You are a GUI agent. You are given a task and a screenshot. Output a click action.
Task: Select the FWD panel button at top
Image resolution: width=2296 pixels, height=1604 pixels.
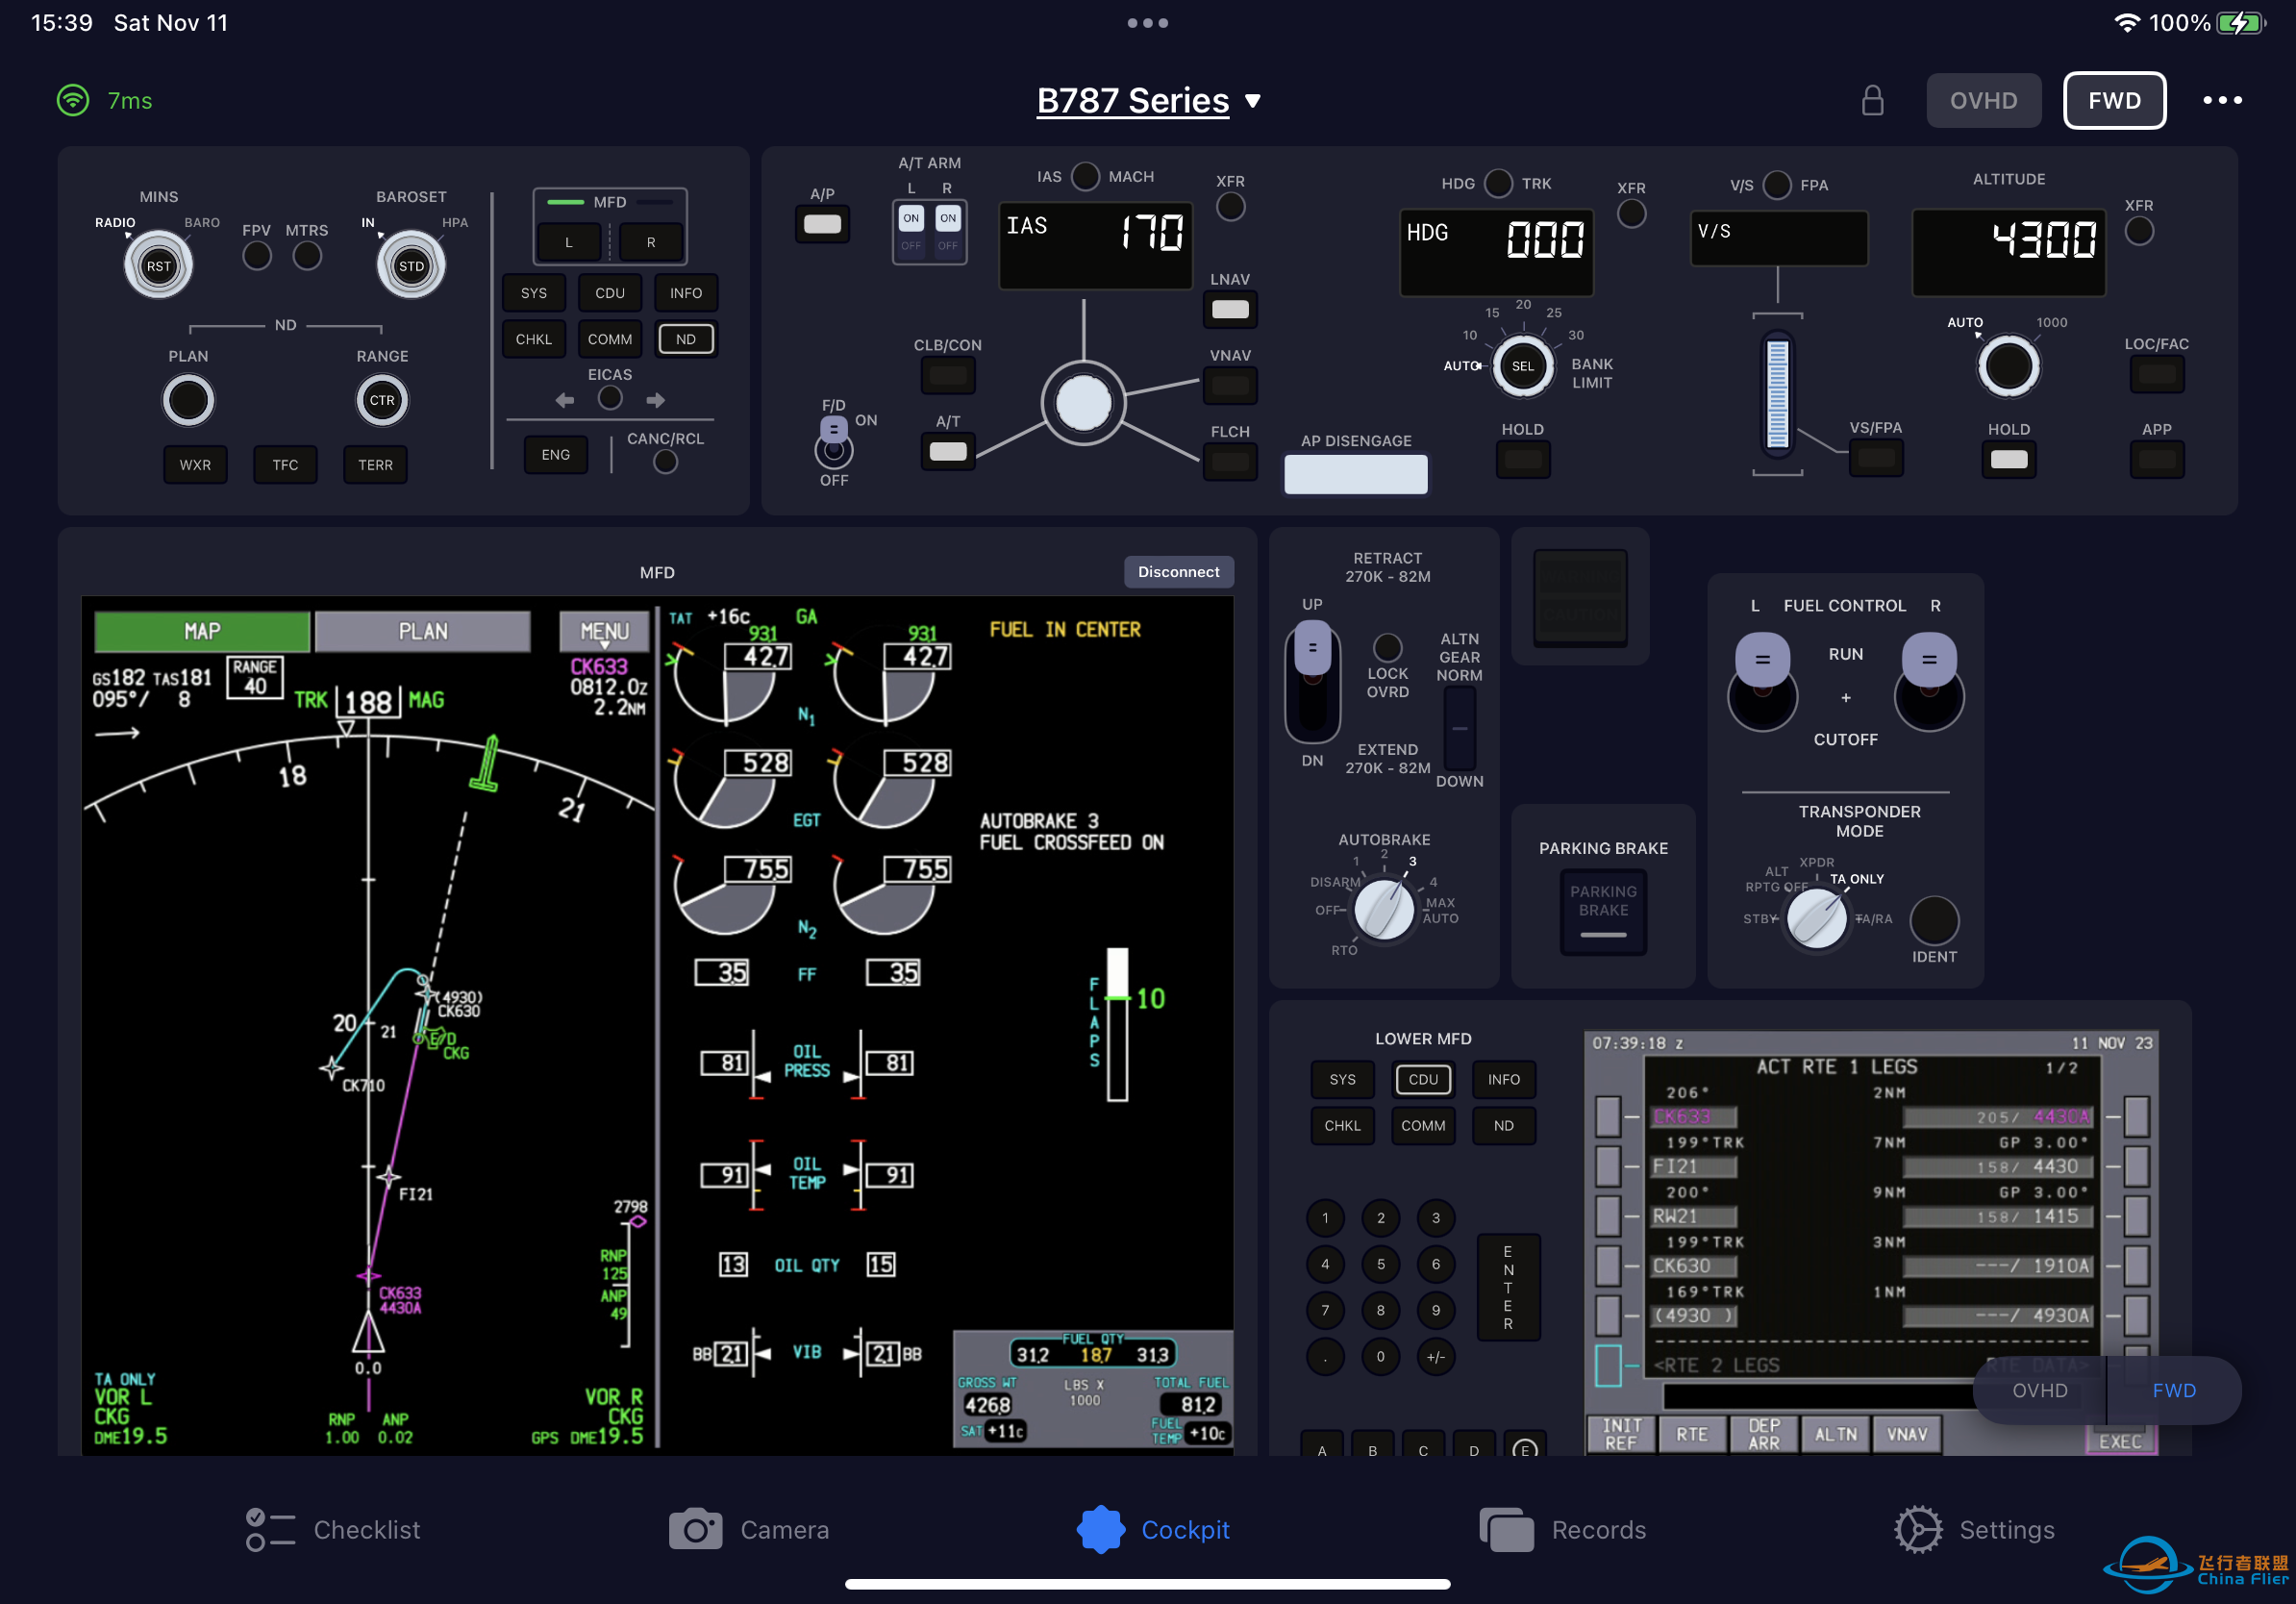click(x=2114, y=100)
